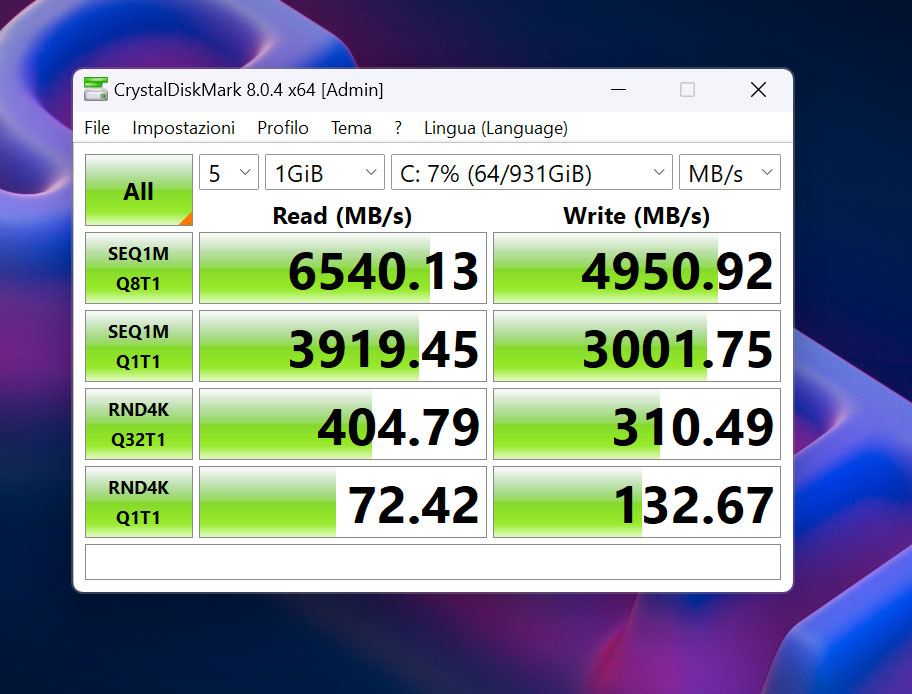The height and width of the screenshot is (694, 912).
Task: Run all benchmarks with the All button
Action: [x=138, y=190]
